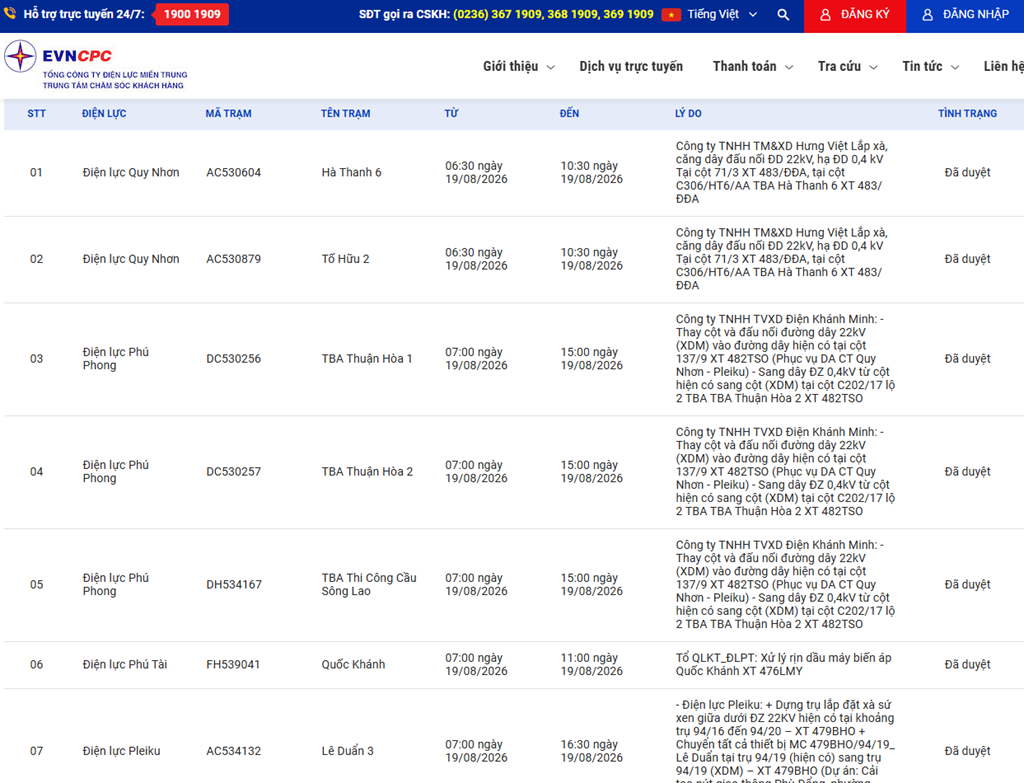Select station code AC530879

pyautogui.click(x=234, y=259)
